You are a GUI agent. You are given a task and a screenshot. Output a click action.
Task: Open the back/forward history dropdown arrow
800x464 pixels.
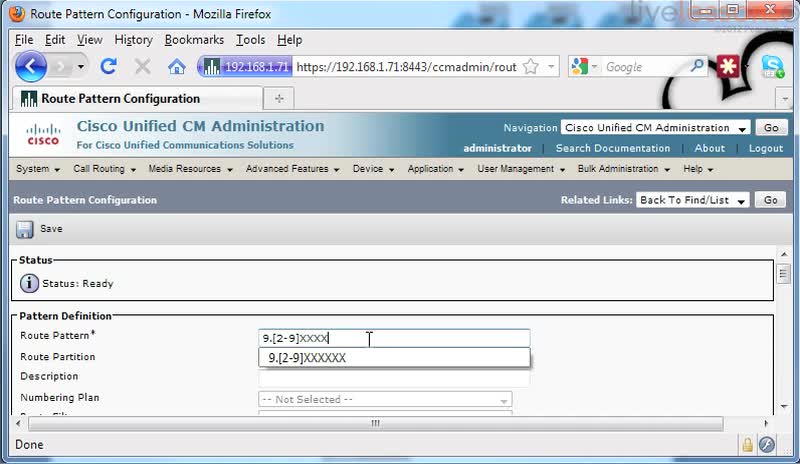click(81, 67)
